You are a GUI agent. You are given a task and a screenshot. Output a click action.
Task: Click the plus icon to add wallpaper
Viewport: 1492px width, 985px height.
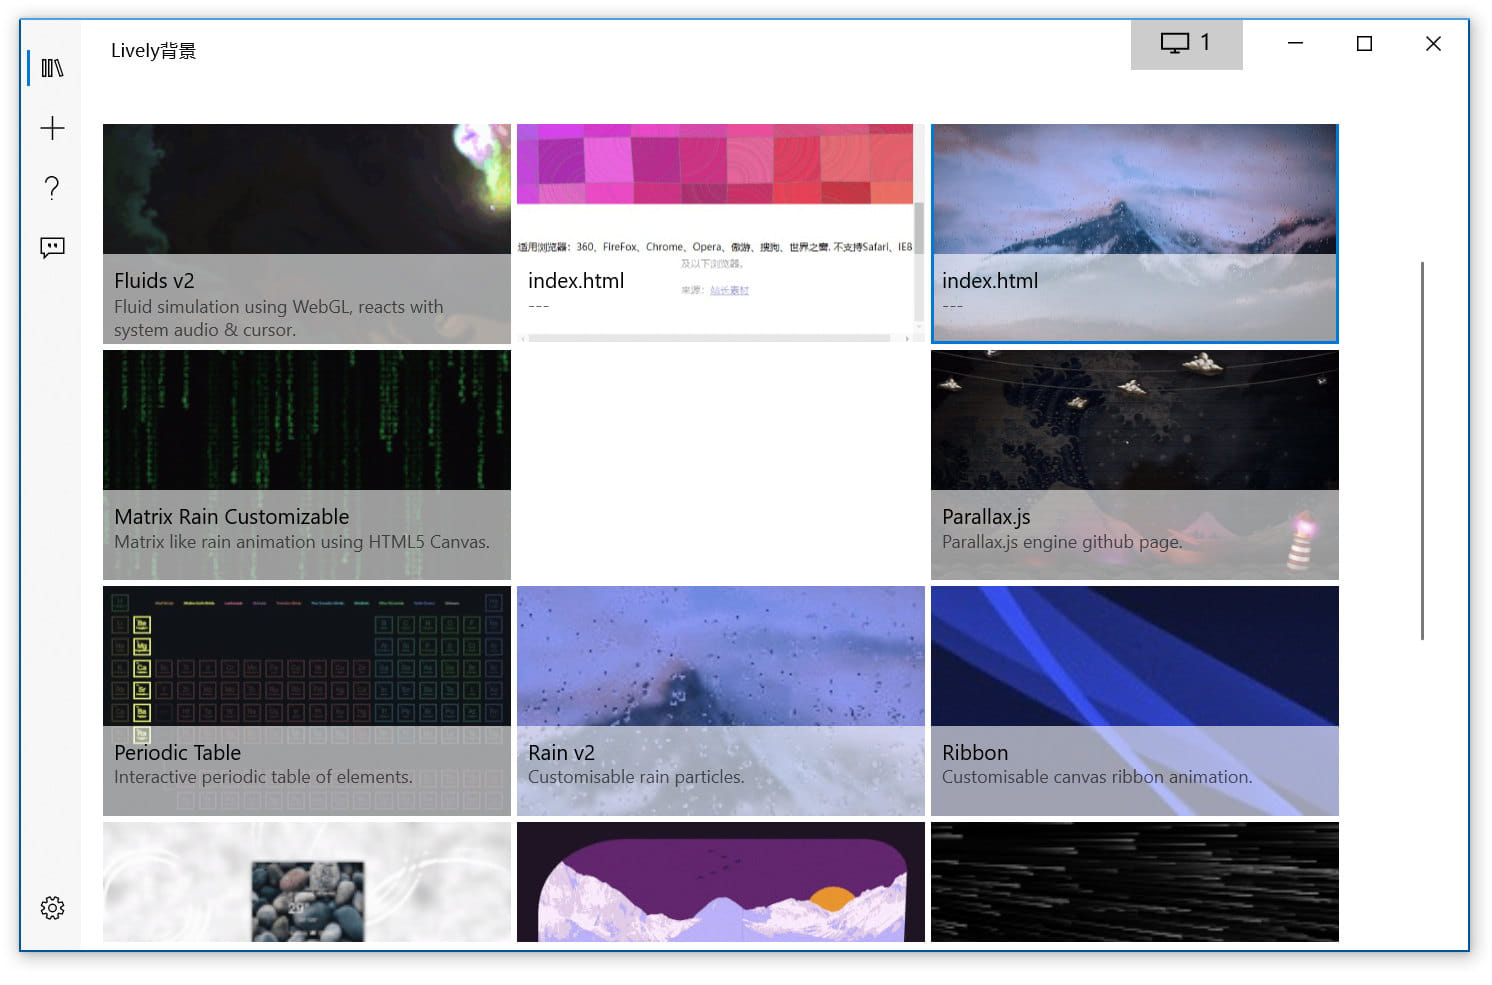[52, 128]
